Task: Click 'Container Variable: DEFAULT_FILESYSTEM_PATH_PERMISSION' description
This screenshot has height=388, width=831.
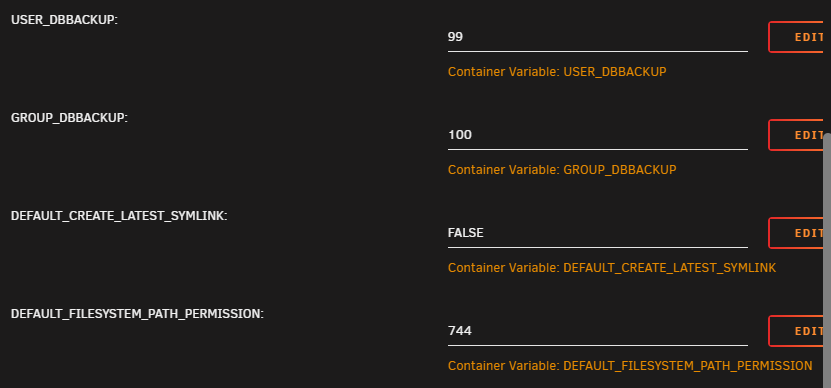Action: pos(630,366)
